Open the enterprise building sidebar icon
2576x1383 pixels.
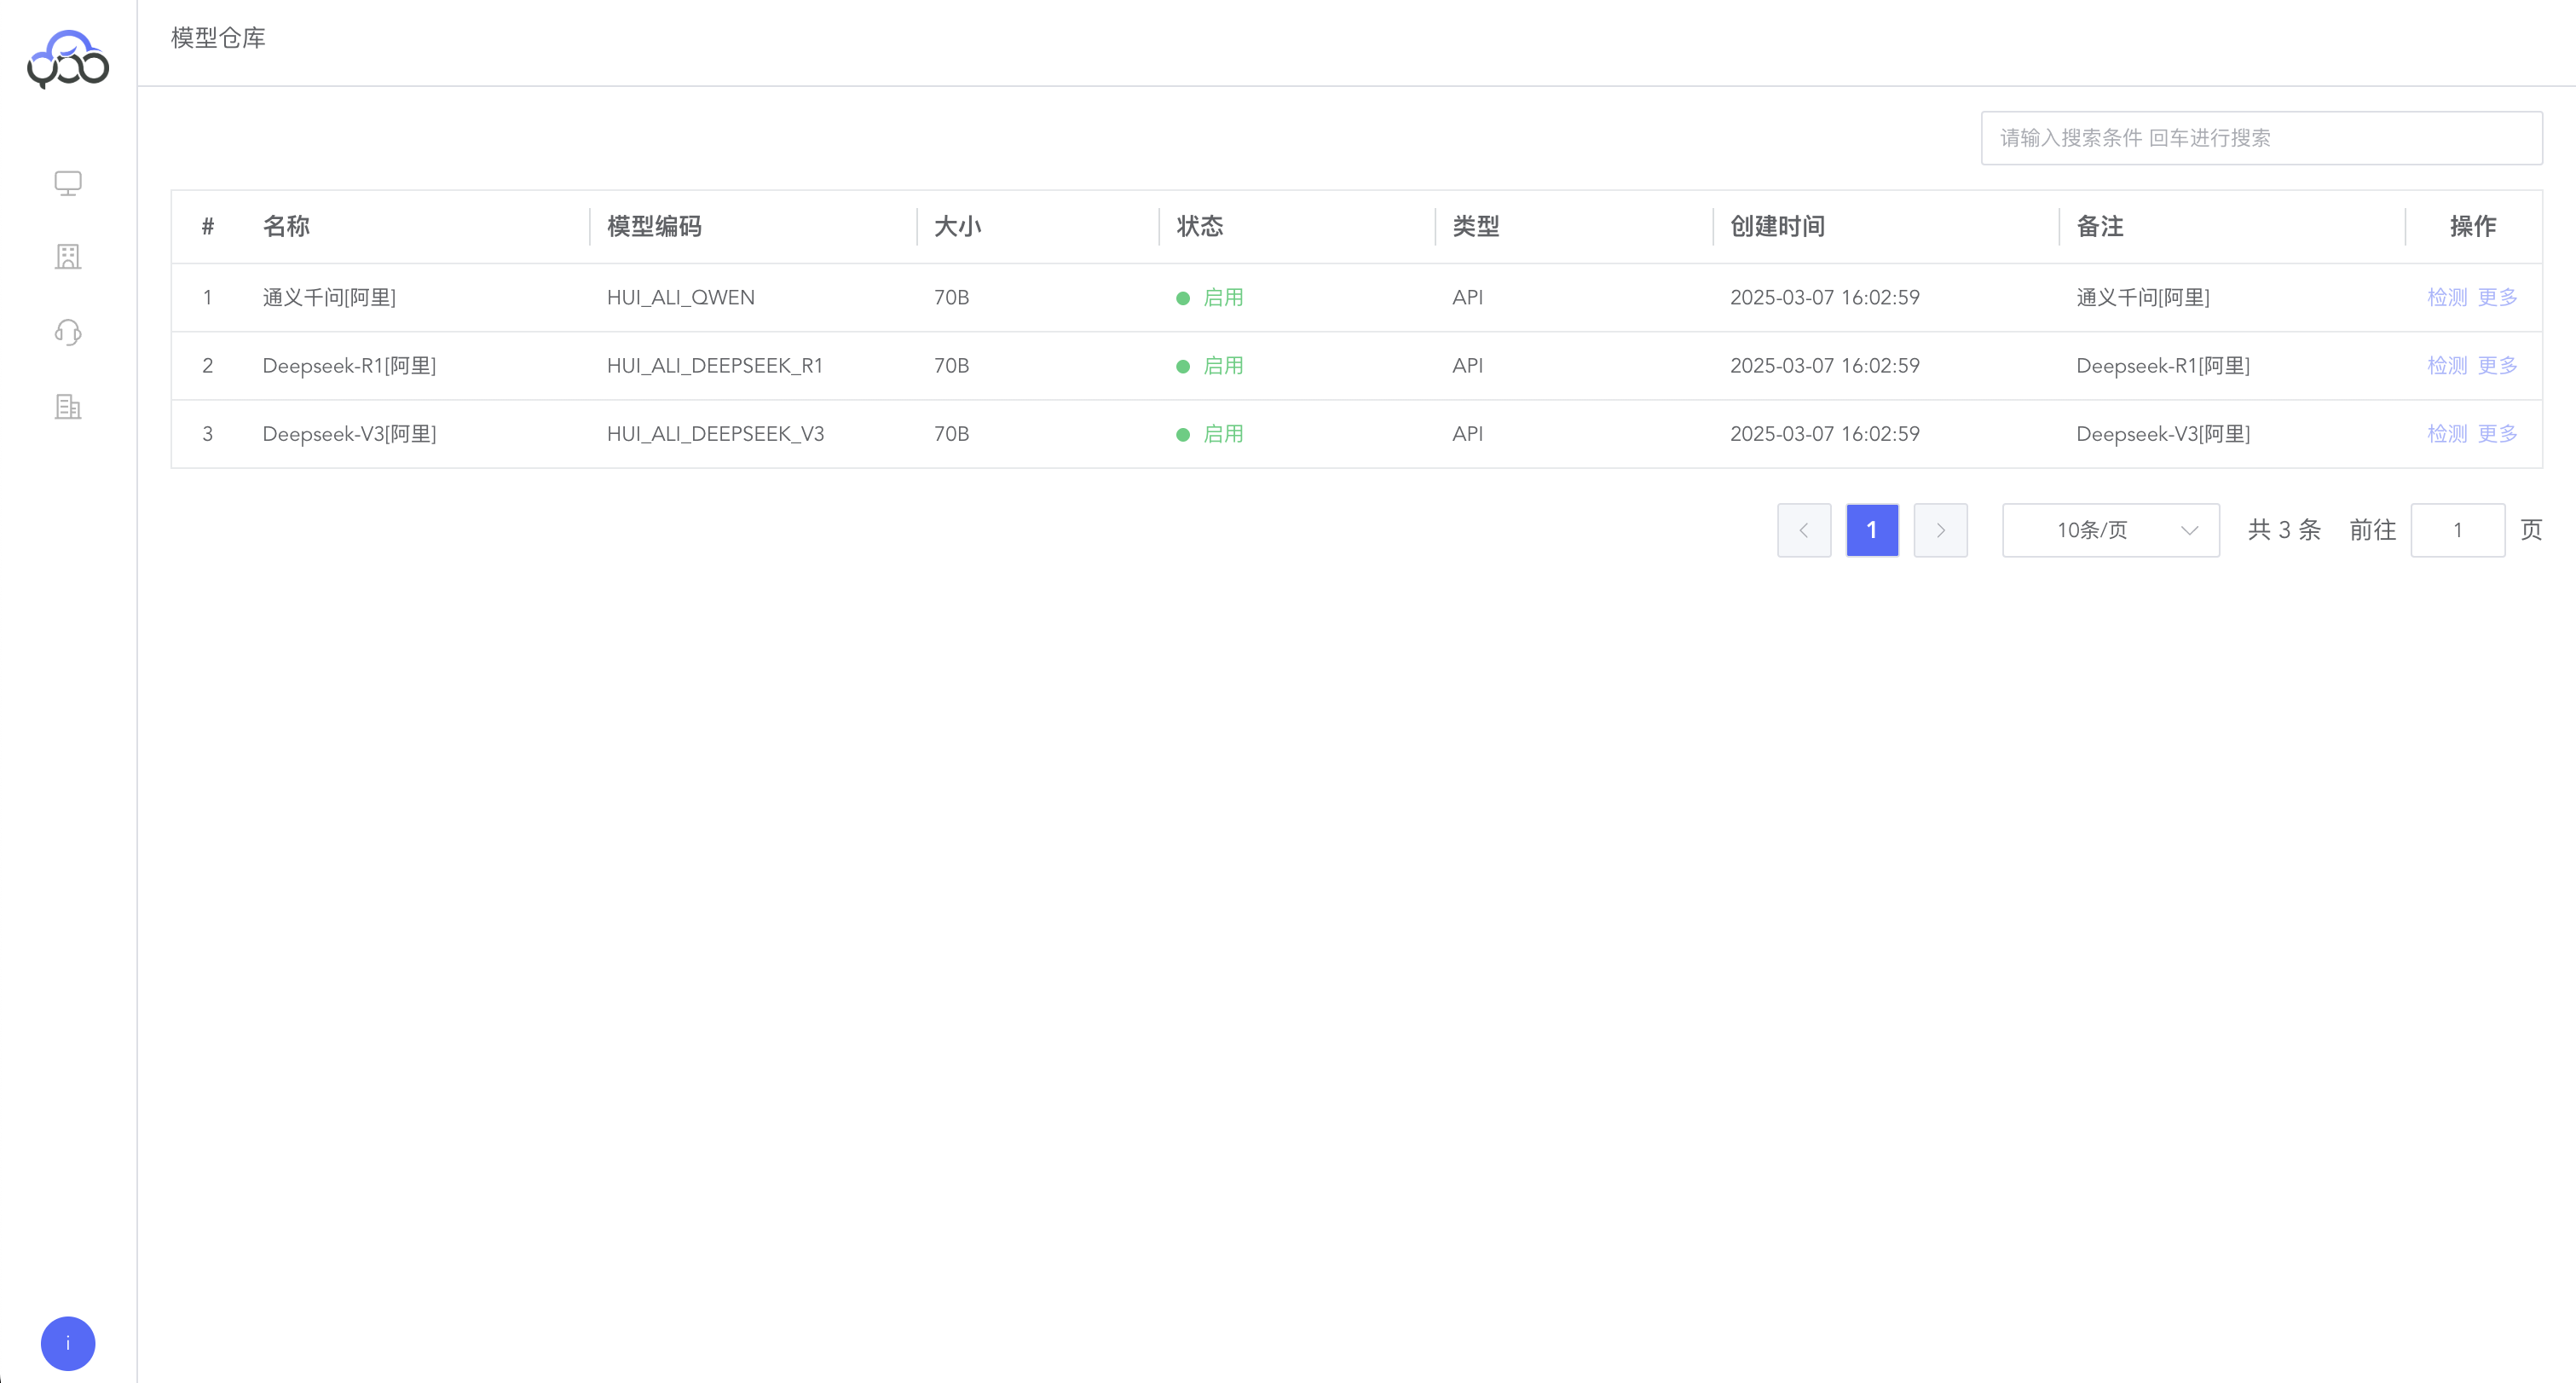(68, 407)
